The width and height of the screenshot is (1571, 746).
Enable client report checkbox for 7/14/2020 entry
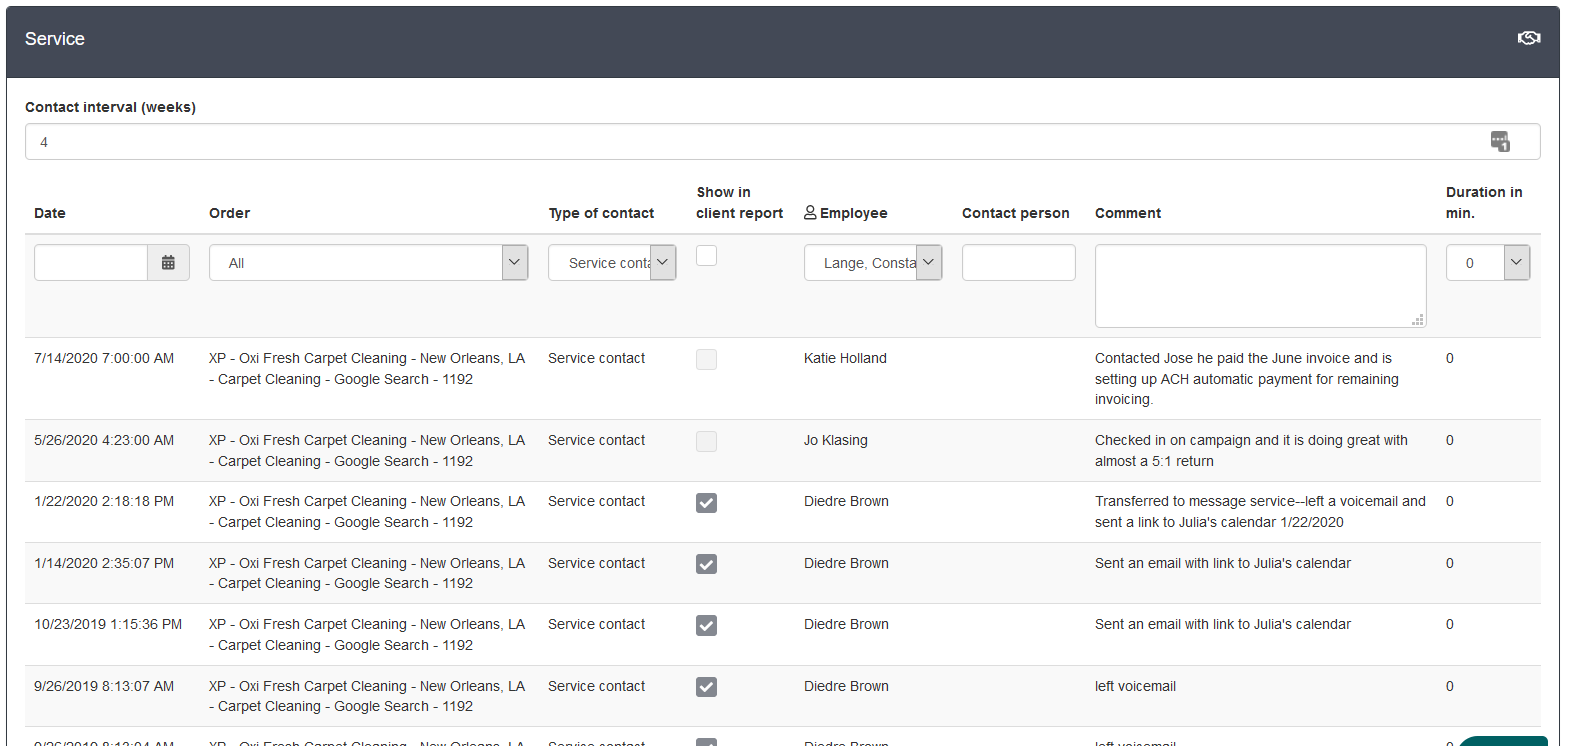(x=706, y=360)
